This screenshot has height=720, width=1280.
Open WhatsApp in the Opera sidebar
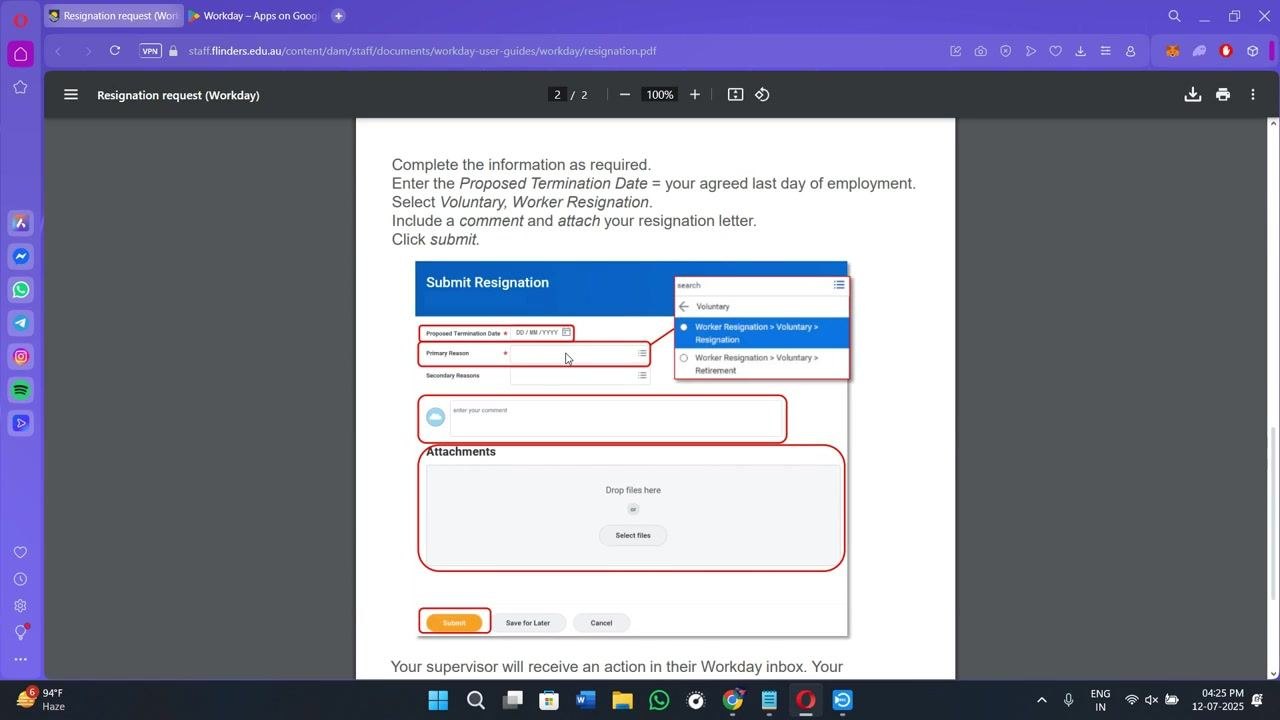[x=20, y=290]
